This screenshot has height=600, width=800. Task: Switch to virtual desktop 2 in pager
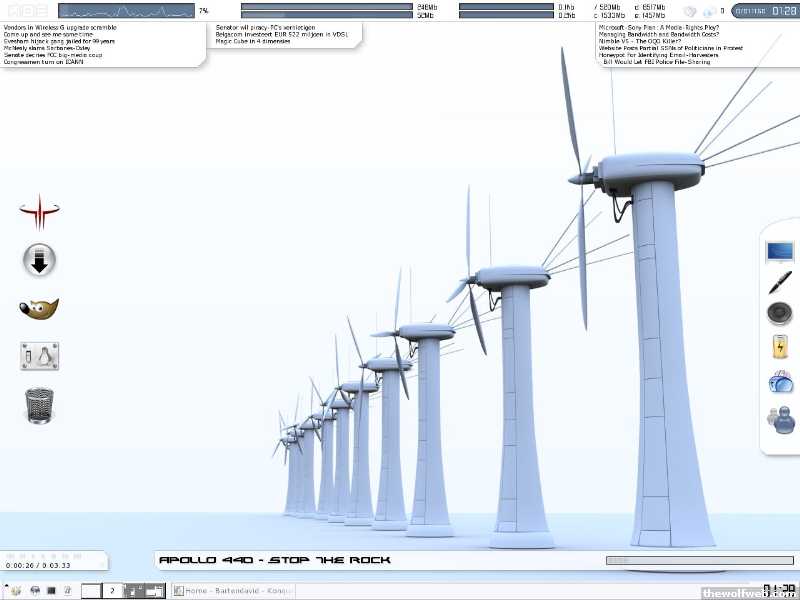point(113,591)
